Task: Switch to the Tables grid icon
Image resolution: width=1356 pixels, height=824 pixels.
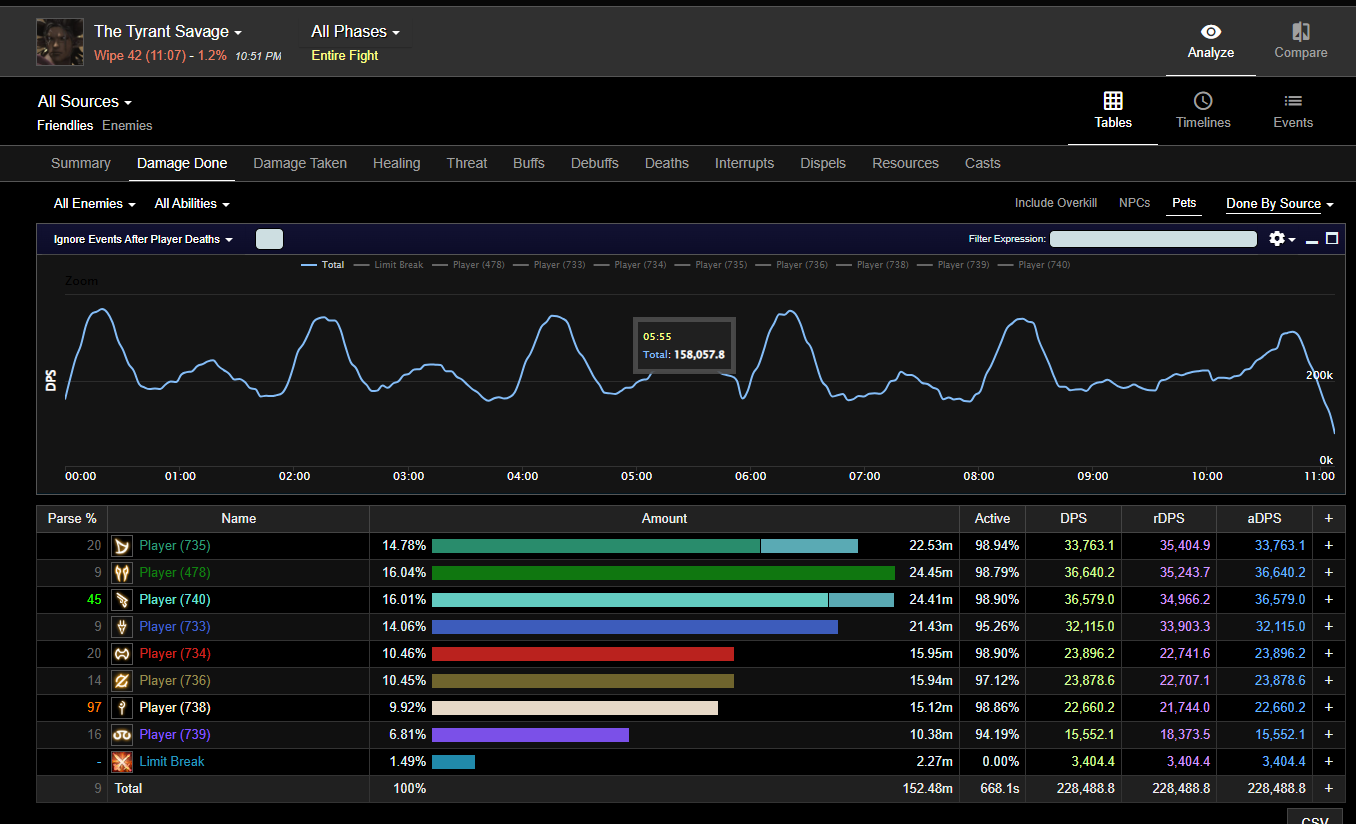Action: 1113,100
